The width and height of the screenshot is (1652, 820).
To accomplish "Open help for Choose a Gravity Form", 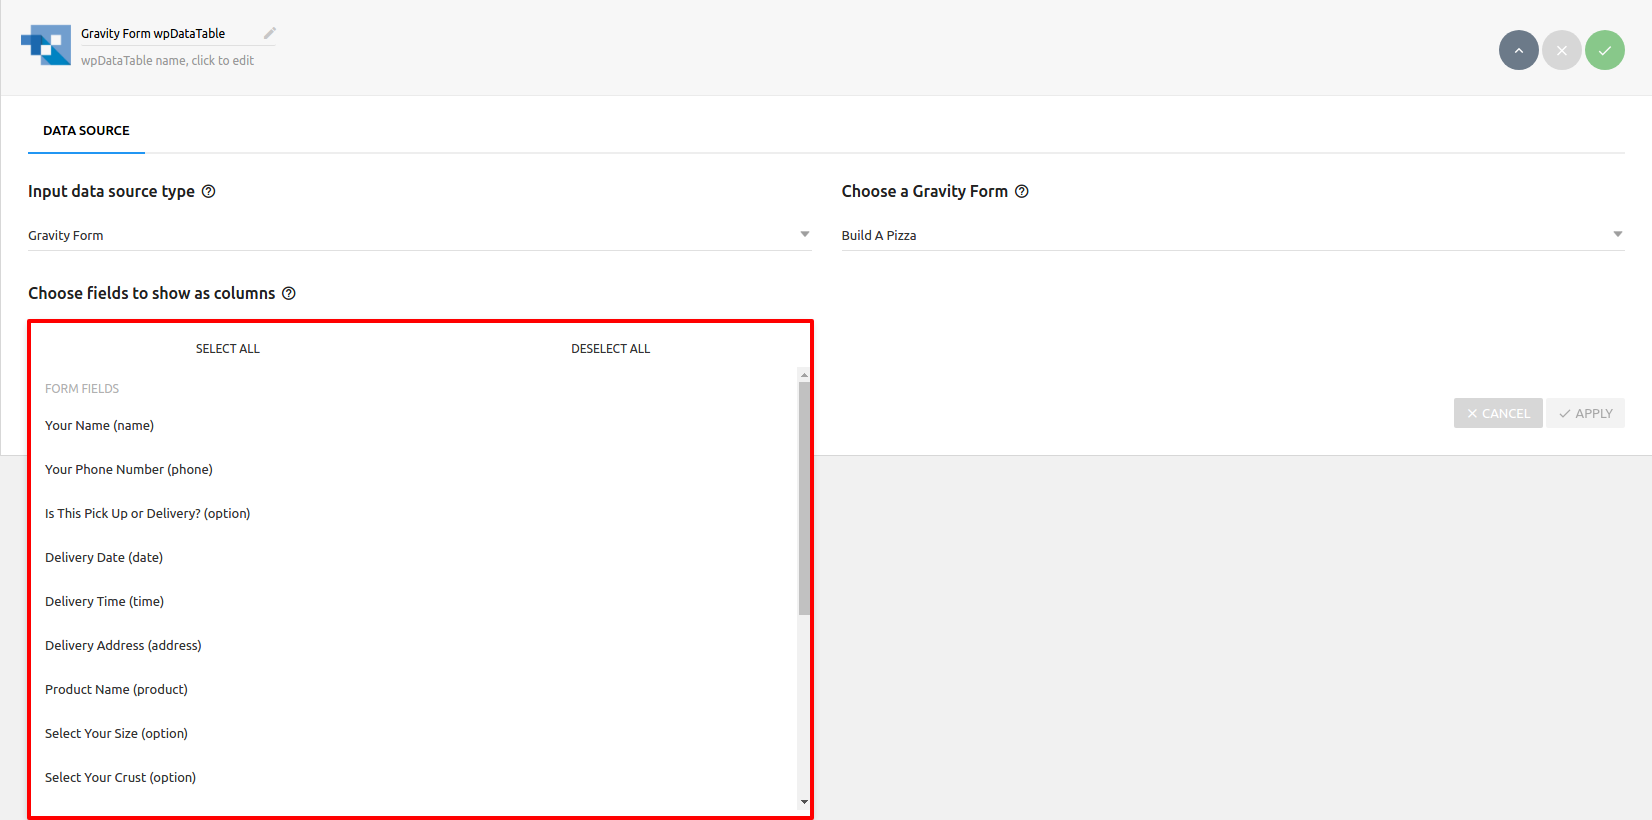I will (x=1021, y=191).
